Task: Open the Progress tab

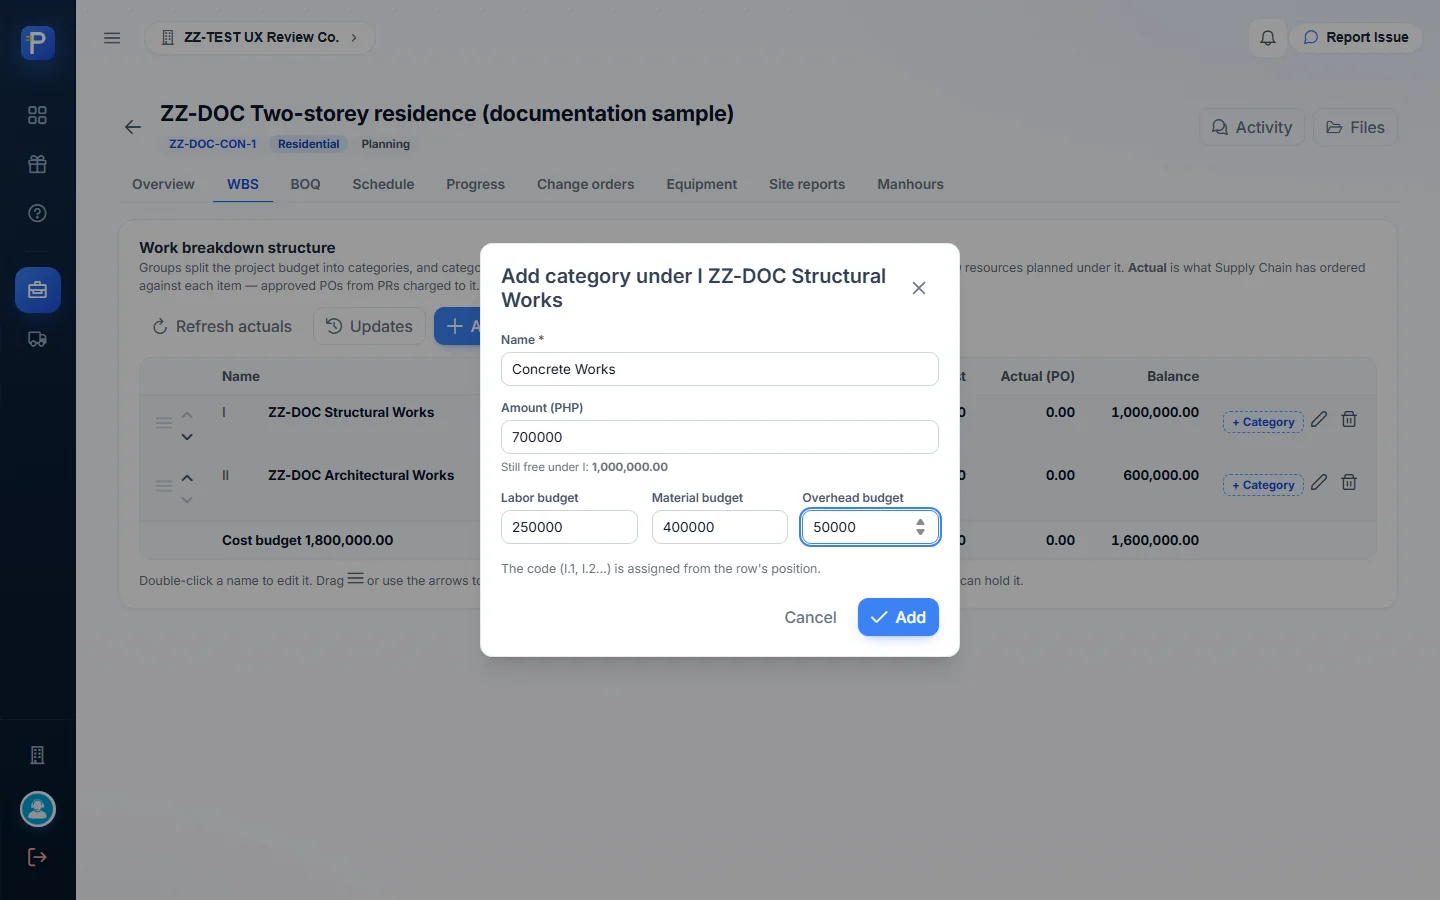Action: (475, 184)
